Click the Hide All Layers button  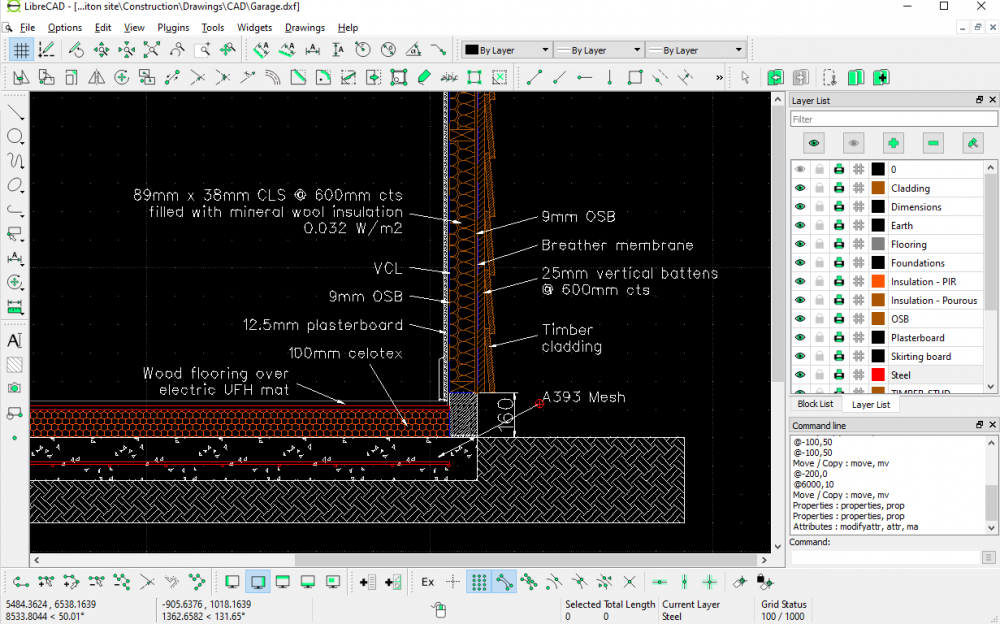853,143
